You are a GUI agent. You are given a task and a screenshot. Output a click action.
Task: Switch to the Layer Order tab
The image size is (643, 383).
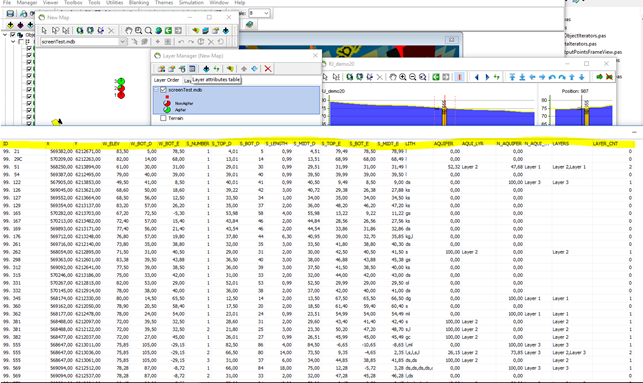tap(166, 80)
